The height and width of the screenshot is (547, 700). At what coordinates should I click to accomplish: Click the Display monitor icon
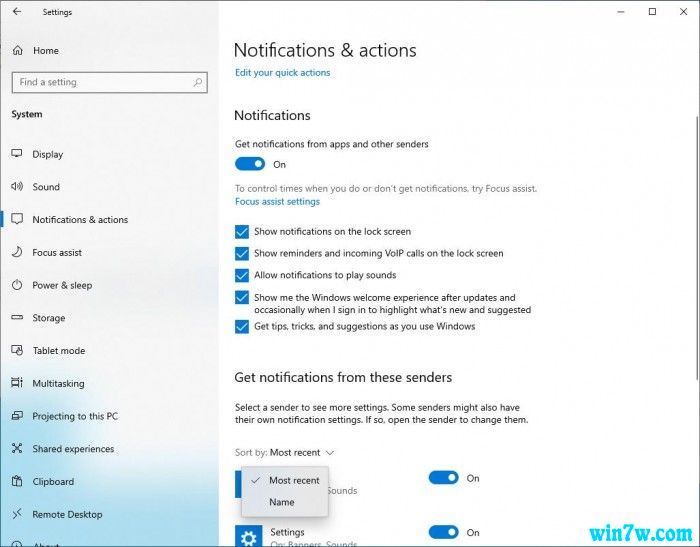pos(17,154)
